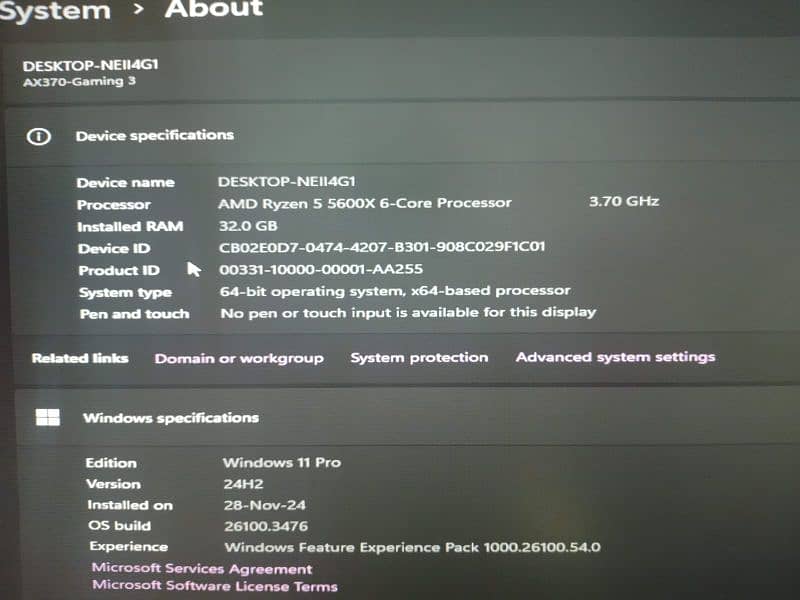
Task: Click the System type label
Action: 126,293
